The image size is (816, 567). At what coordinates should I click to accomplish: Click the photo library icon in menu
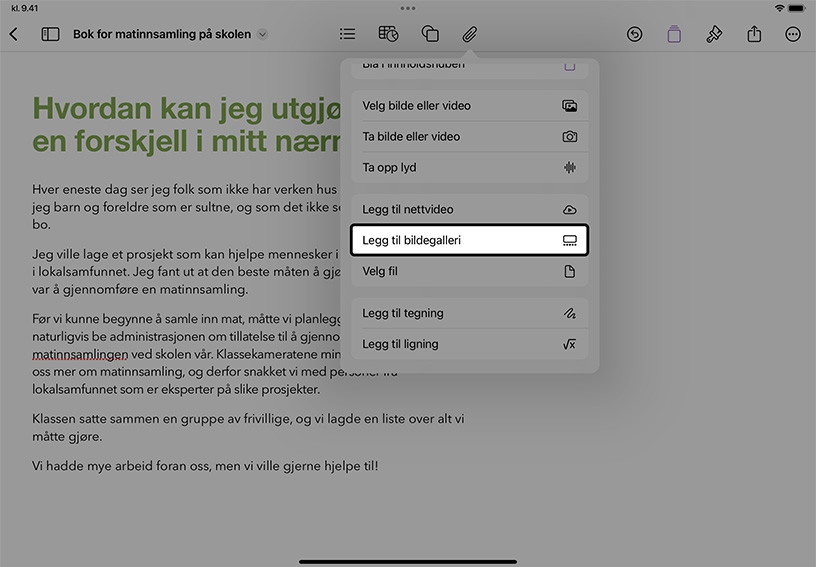pos(570,106)
